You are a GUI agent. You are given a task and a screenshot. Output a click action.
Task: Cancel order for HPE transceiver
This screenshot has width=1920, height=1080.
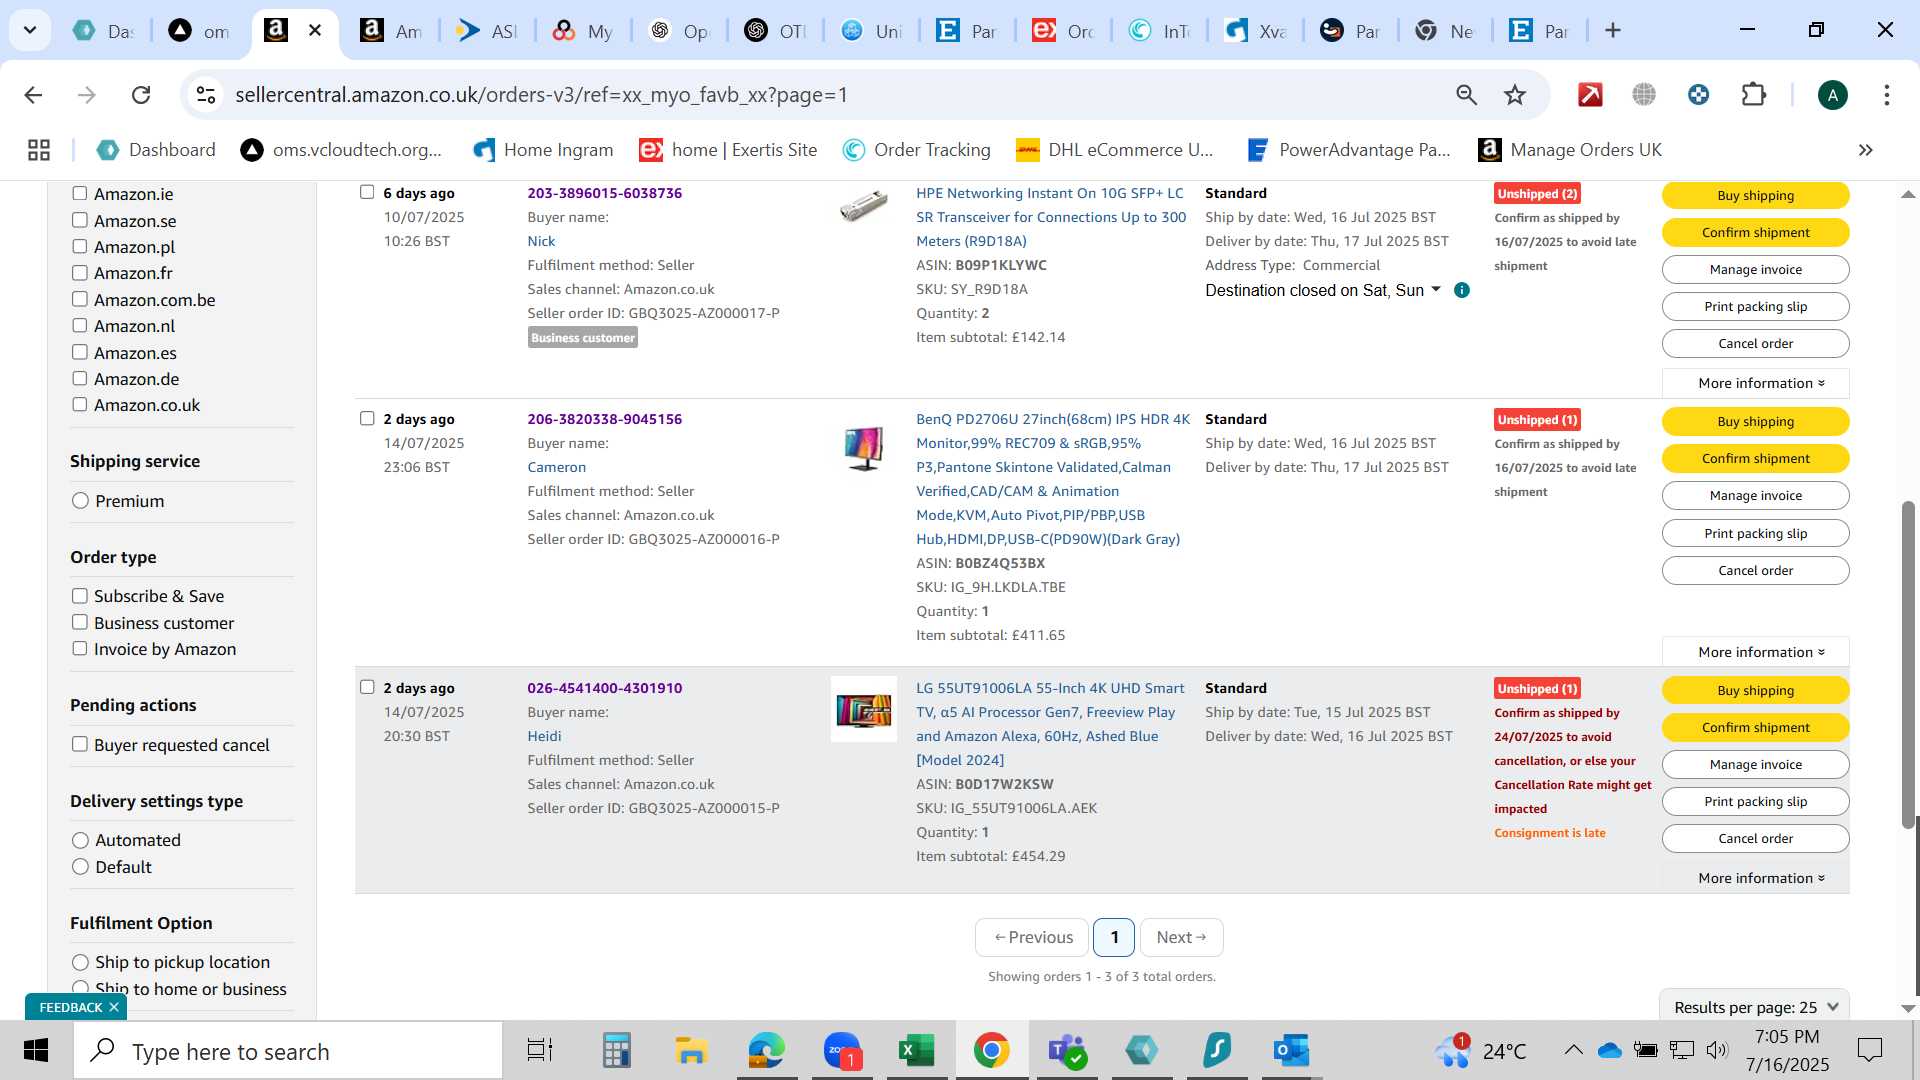(1755, 343)
